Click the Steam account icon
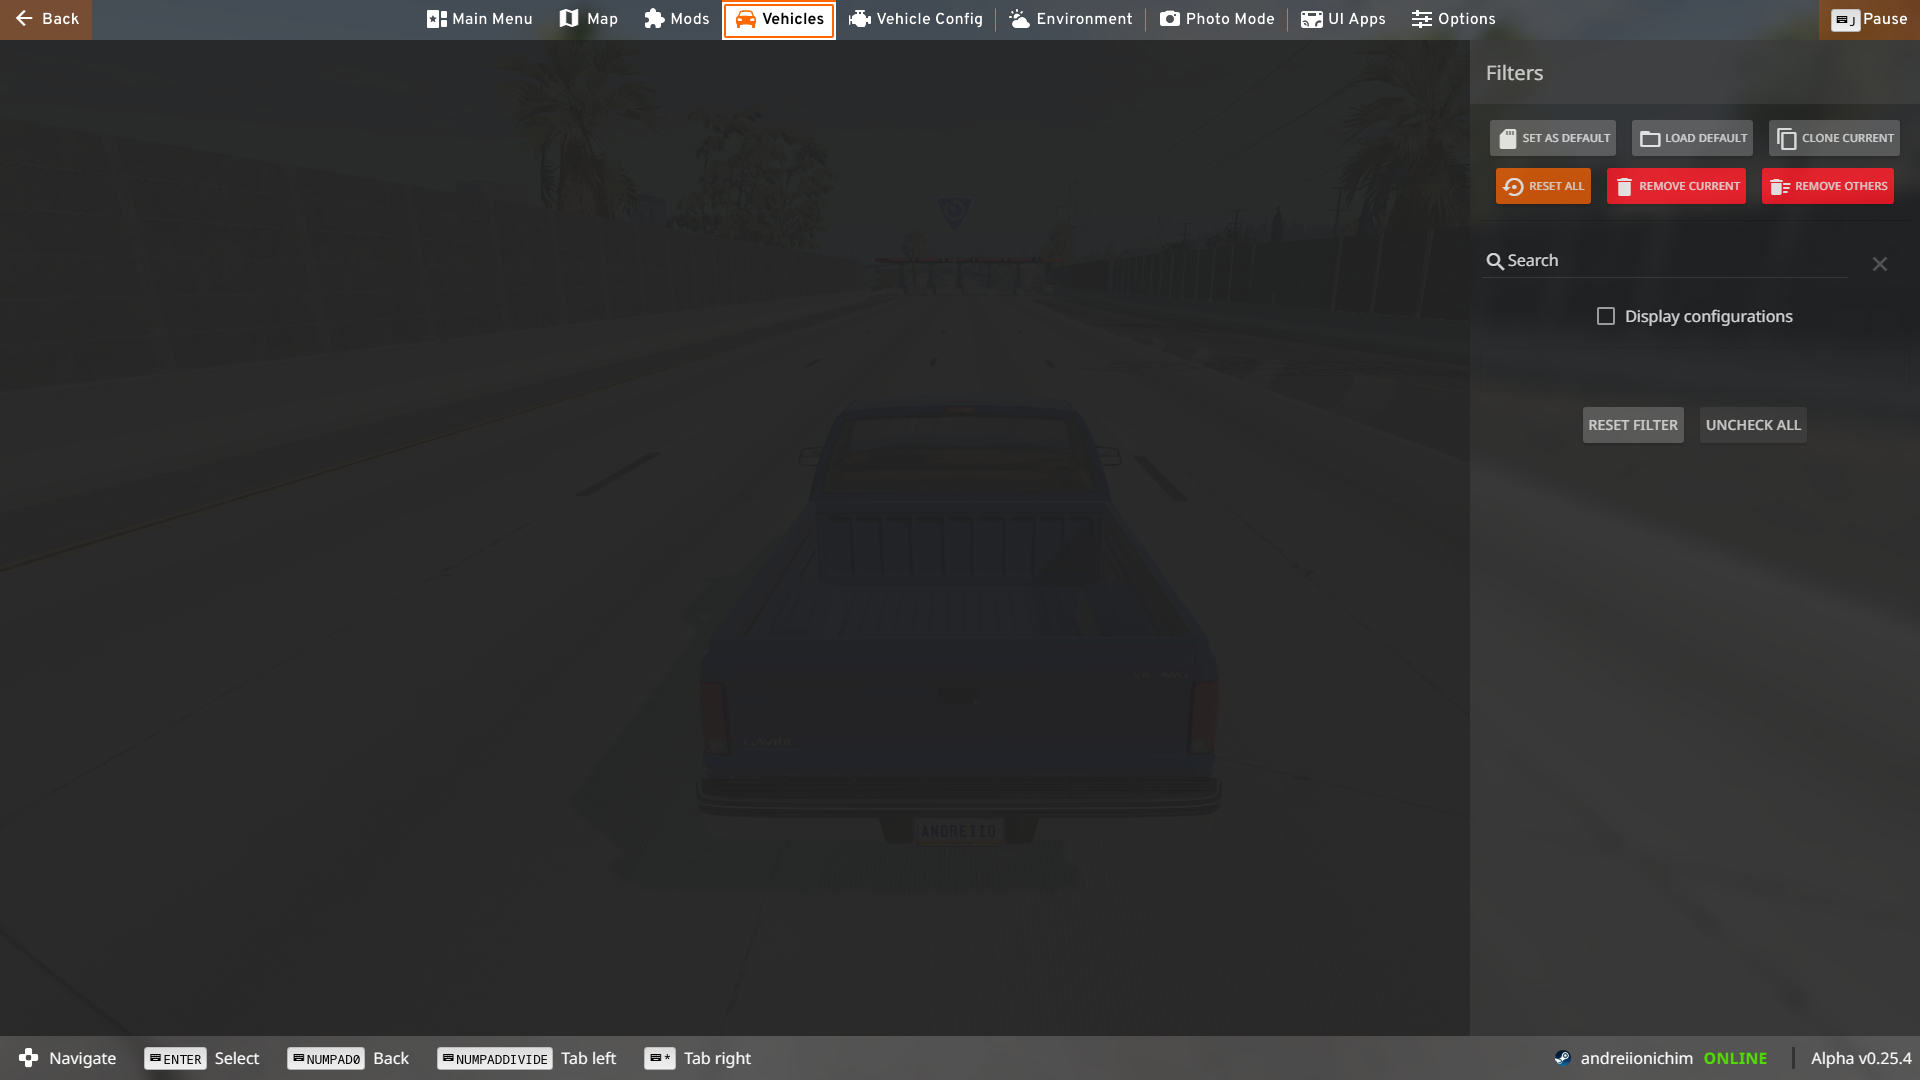This screenshot has height=1080, width=1920. tap(1563, 1058)
